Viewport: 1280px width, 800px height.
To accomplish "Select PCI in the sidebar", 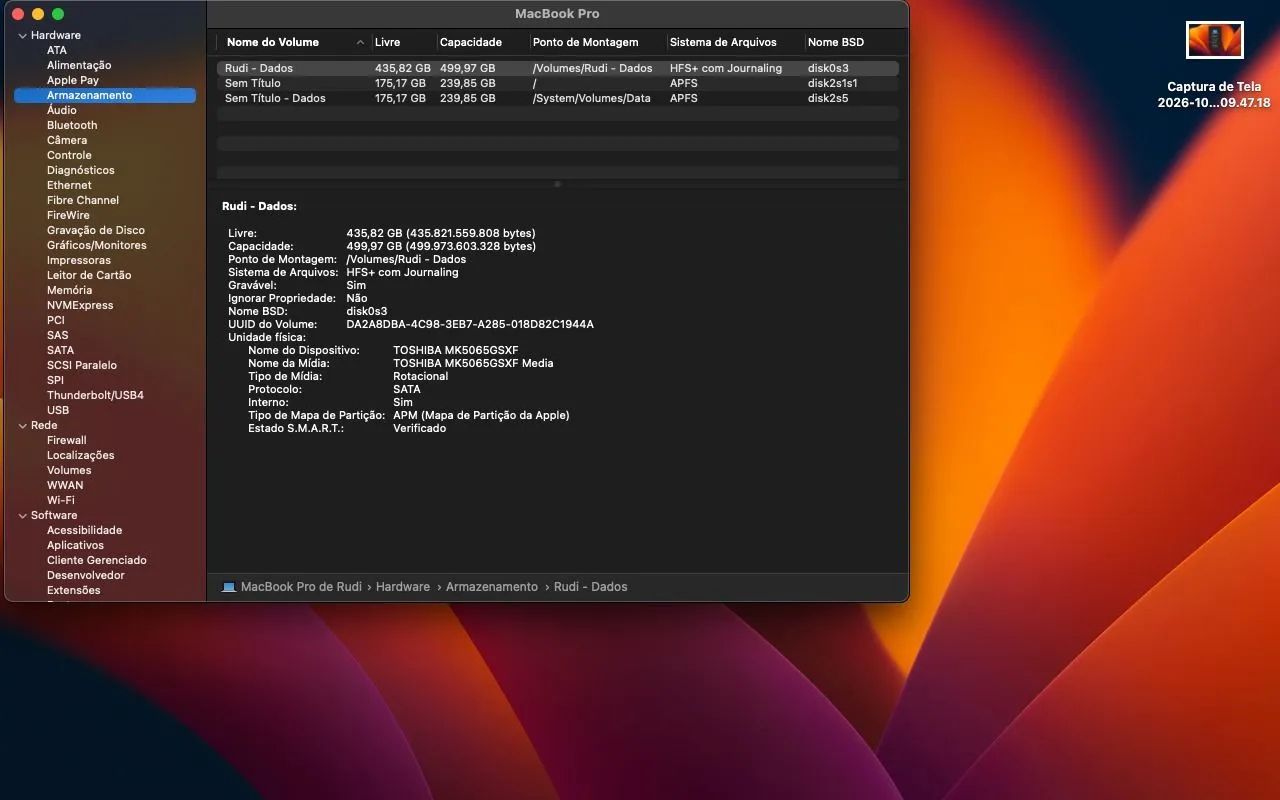I will click(x=56, y=320).
